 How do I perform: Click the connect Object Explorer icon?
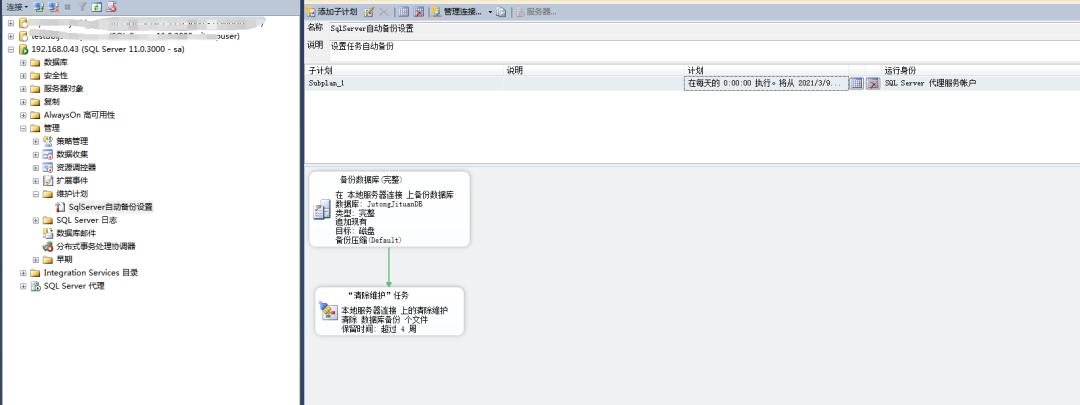pos(39,6)
